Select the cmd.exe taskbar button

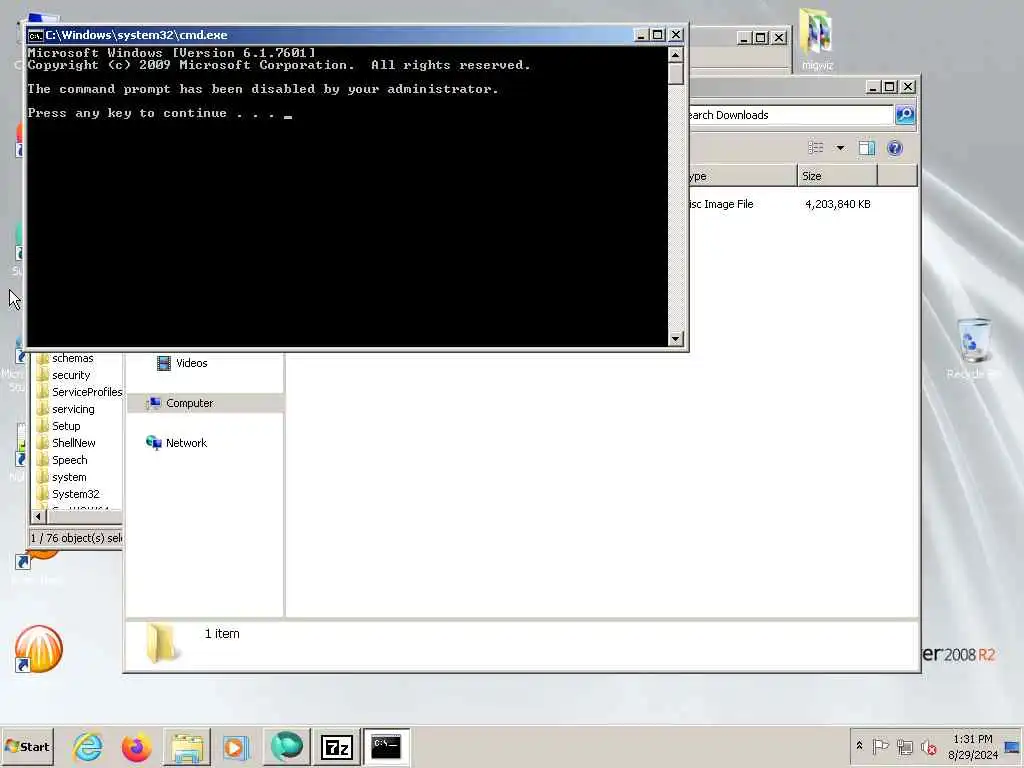[x=386, y=746]
